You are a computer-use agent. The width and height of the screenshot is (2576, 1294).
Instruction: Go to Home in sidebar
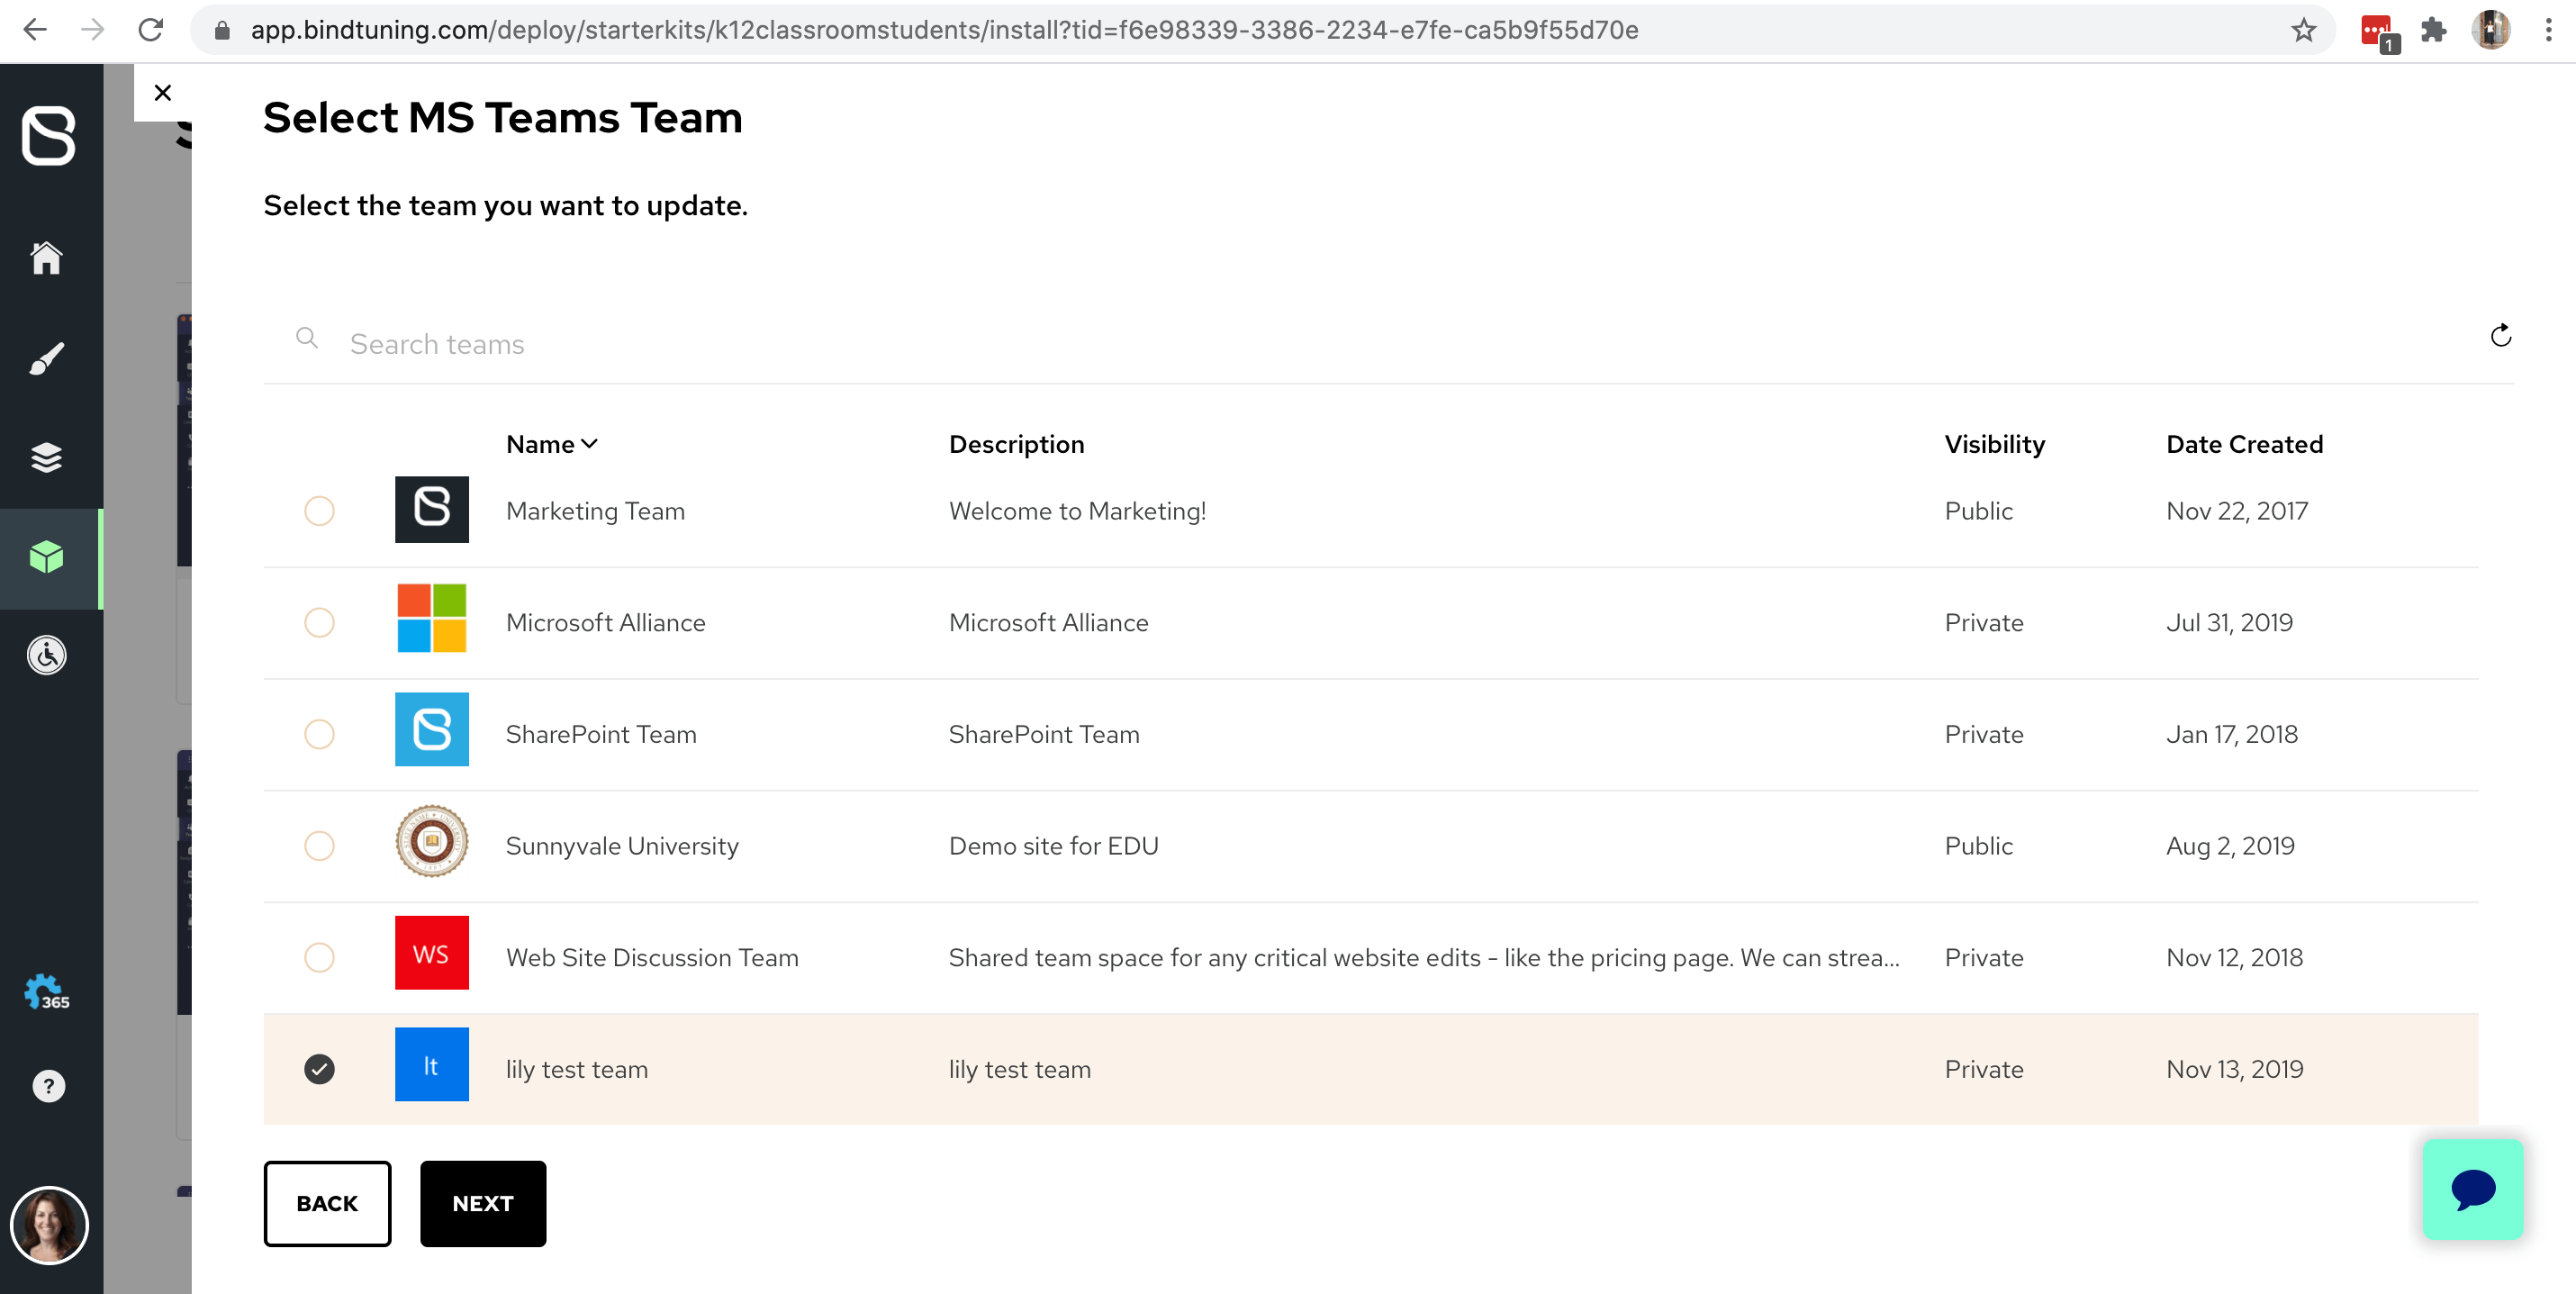point(46,258)
